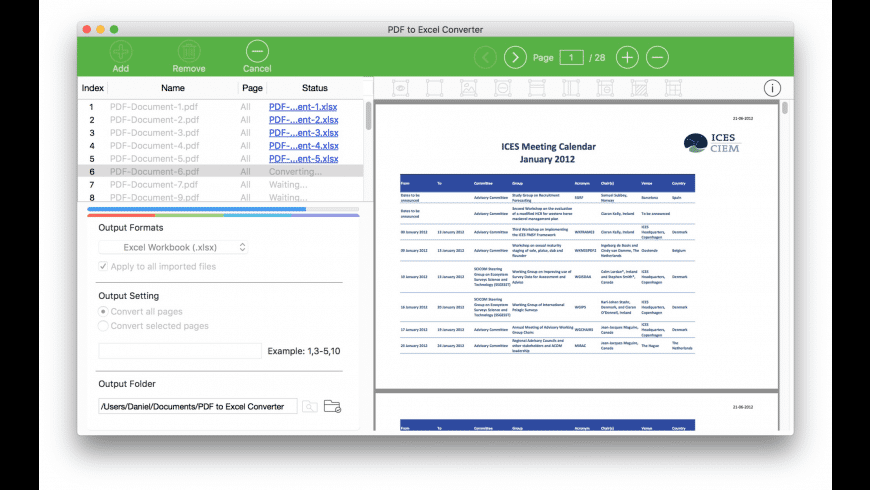Image resolution: width=870 pixels, height=490 pixels.
Task: Select PDF-Document-6.pdf row
Action: coord(221,171)
